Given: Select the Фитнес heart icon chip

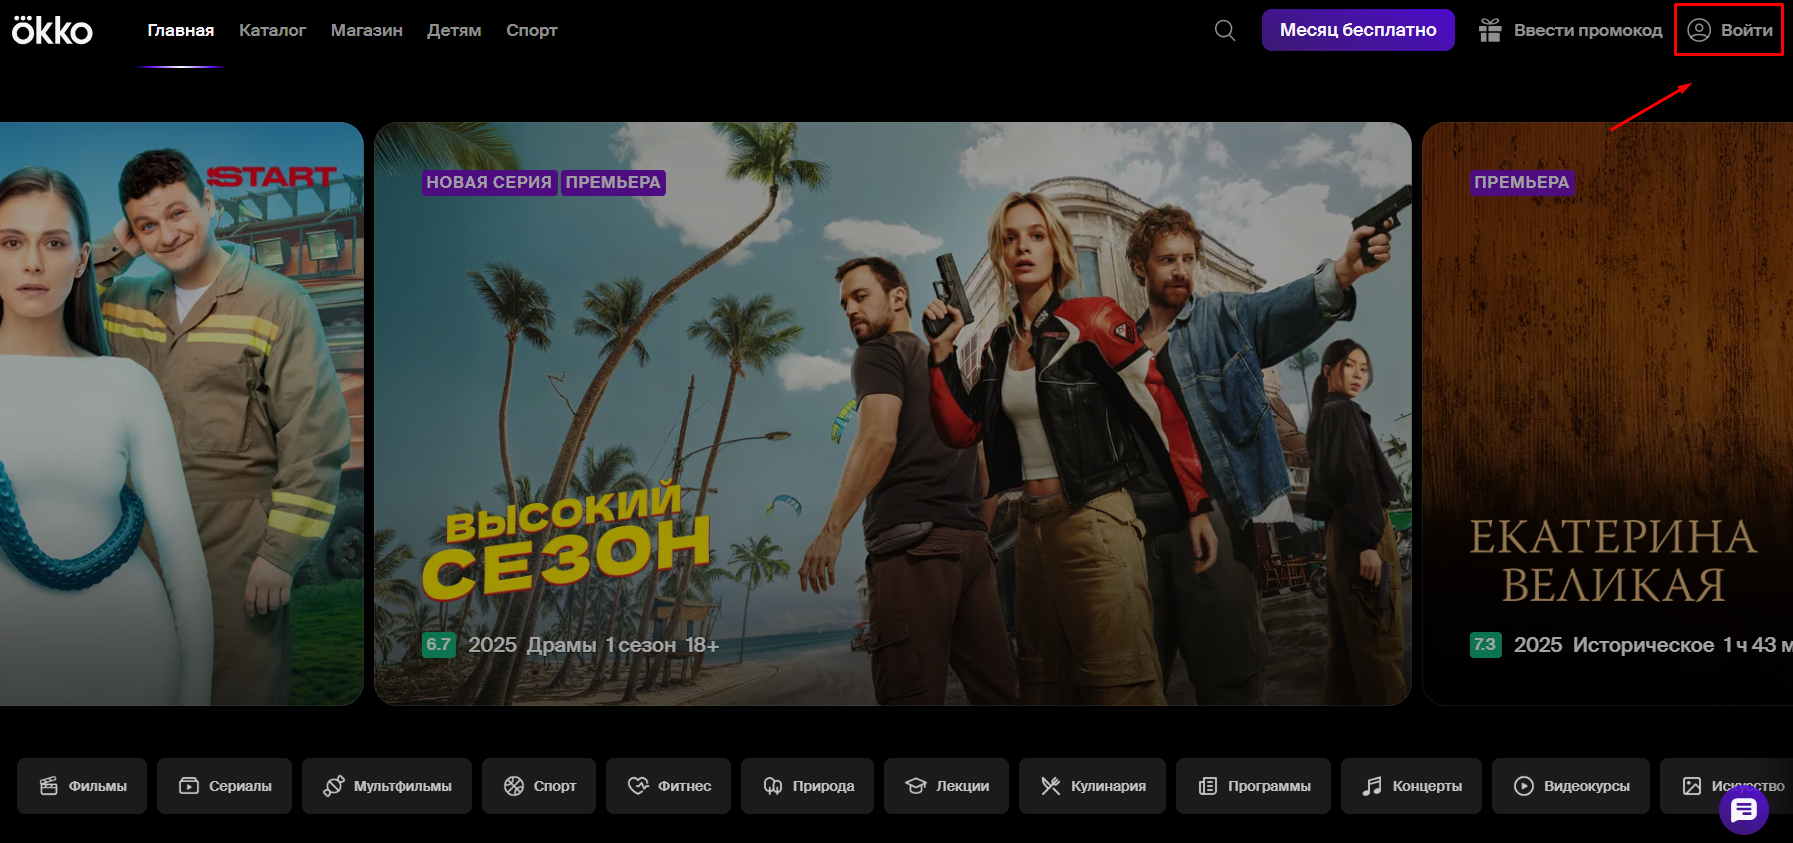Looking at the screenshot, I should click(x=668, y=786).
